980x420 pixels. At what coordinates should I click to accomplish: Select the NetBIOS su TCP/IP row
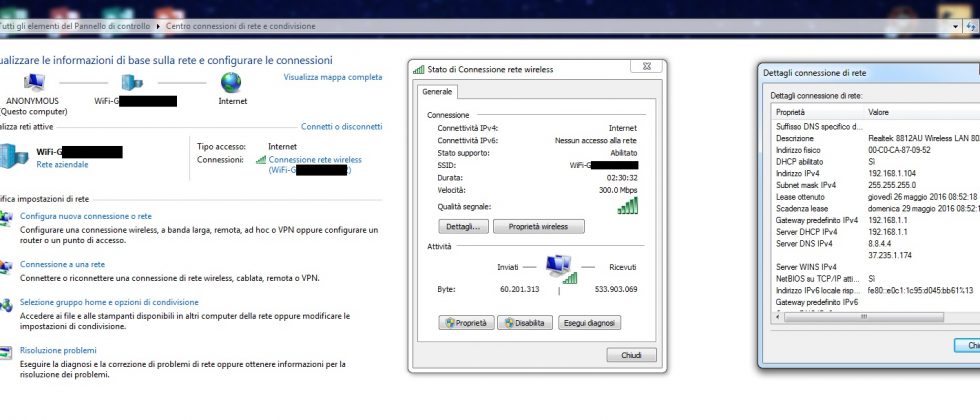coord(876,279)
